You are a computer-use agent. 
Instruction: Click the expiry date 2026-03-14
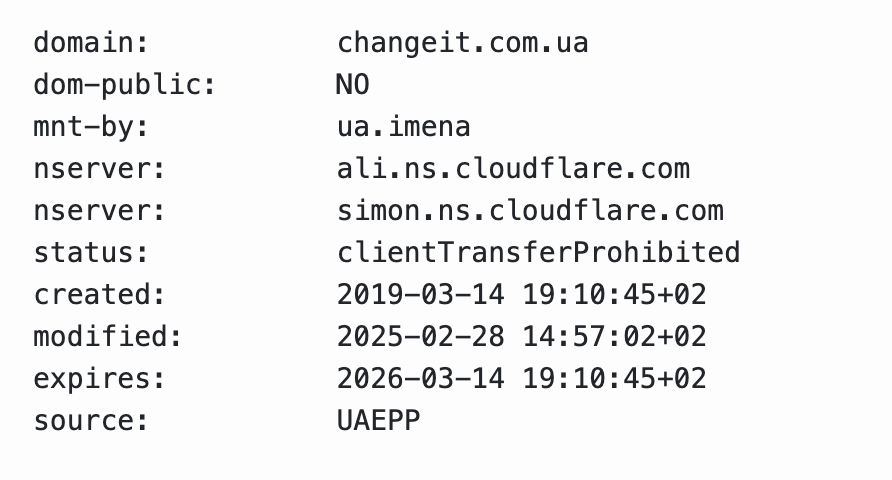coord(420,379)
